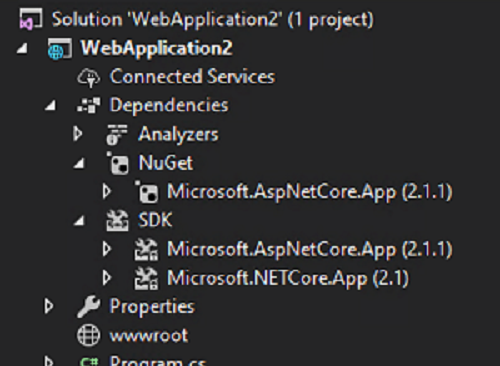
Task: Click the Dependencies node icon
Action: (x=88, y=106)
